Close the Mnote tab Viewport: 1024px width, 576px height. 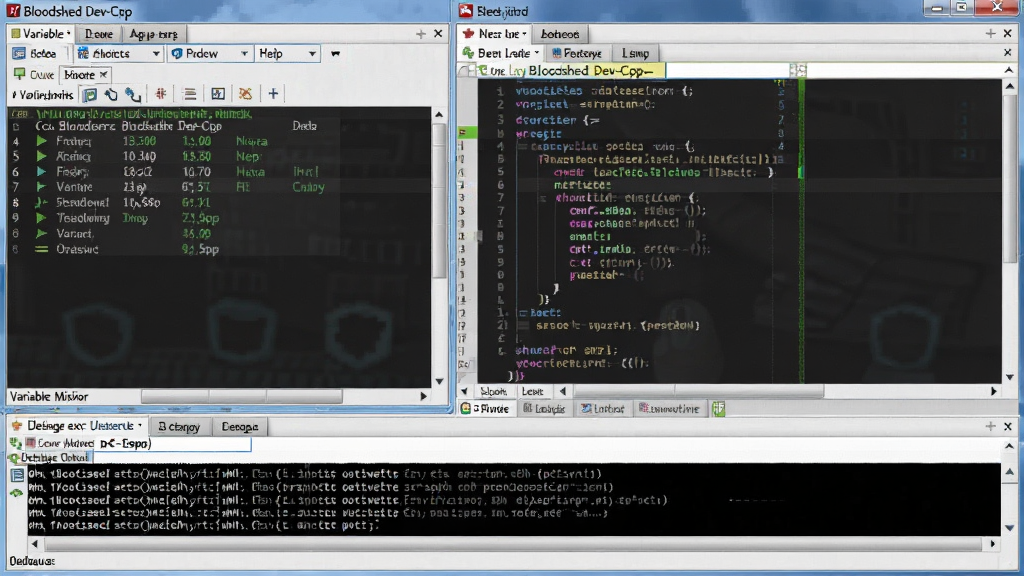(x=103, y=75)
